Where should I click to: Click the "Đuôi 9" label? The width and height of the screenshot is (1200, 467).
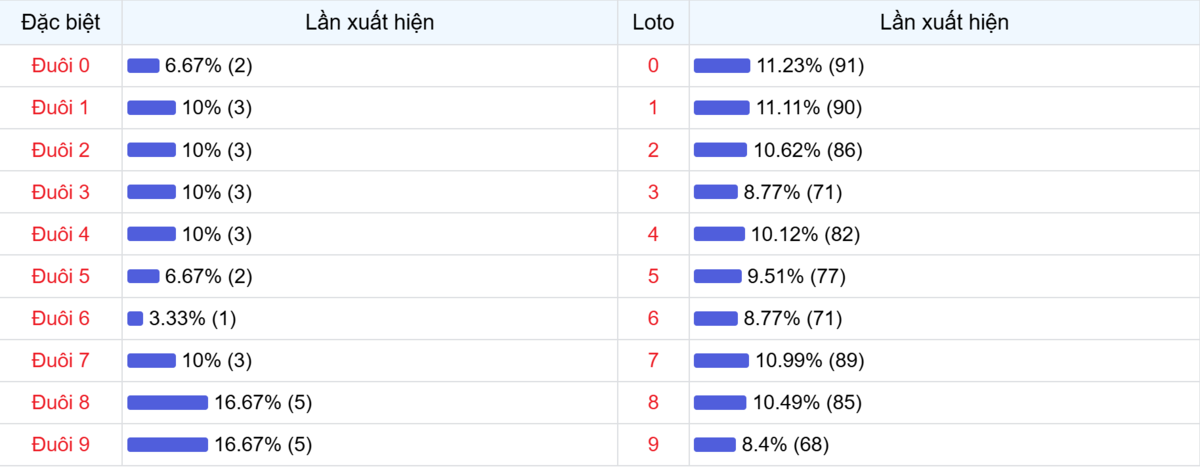coord(61,444)
